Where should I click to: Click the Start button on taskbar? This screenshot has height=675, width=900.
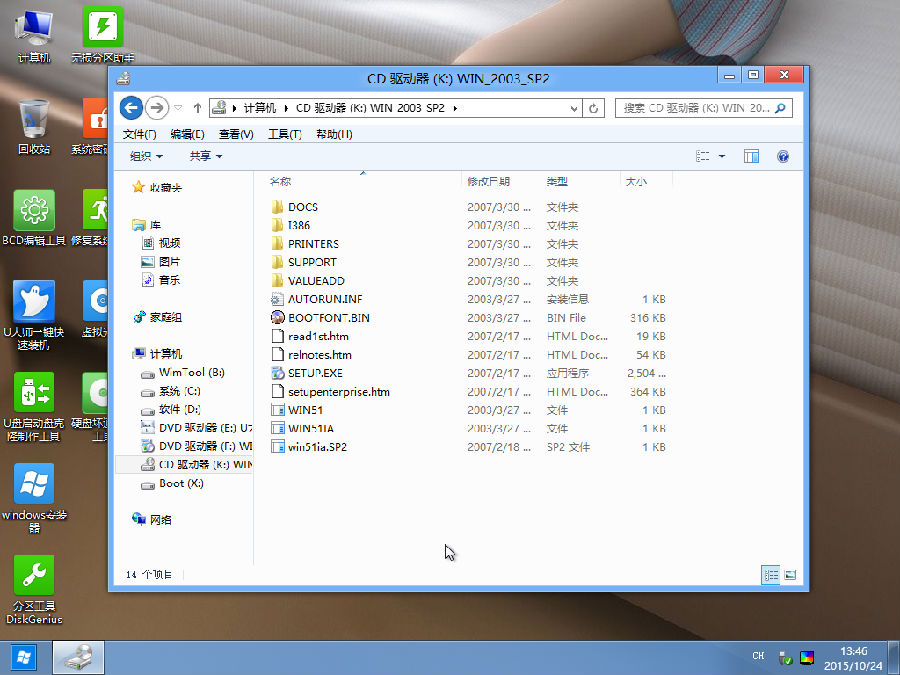24,658
